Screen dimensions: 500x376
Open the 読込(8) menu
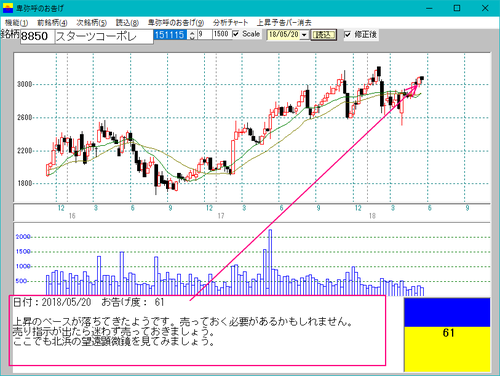pos(127,23)
